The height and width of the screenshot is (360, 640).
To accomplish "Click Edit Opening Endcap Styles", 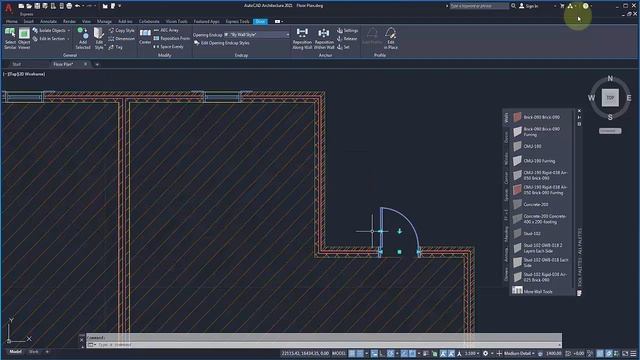I will click(221, 43).
